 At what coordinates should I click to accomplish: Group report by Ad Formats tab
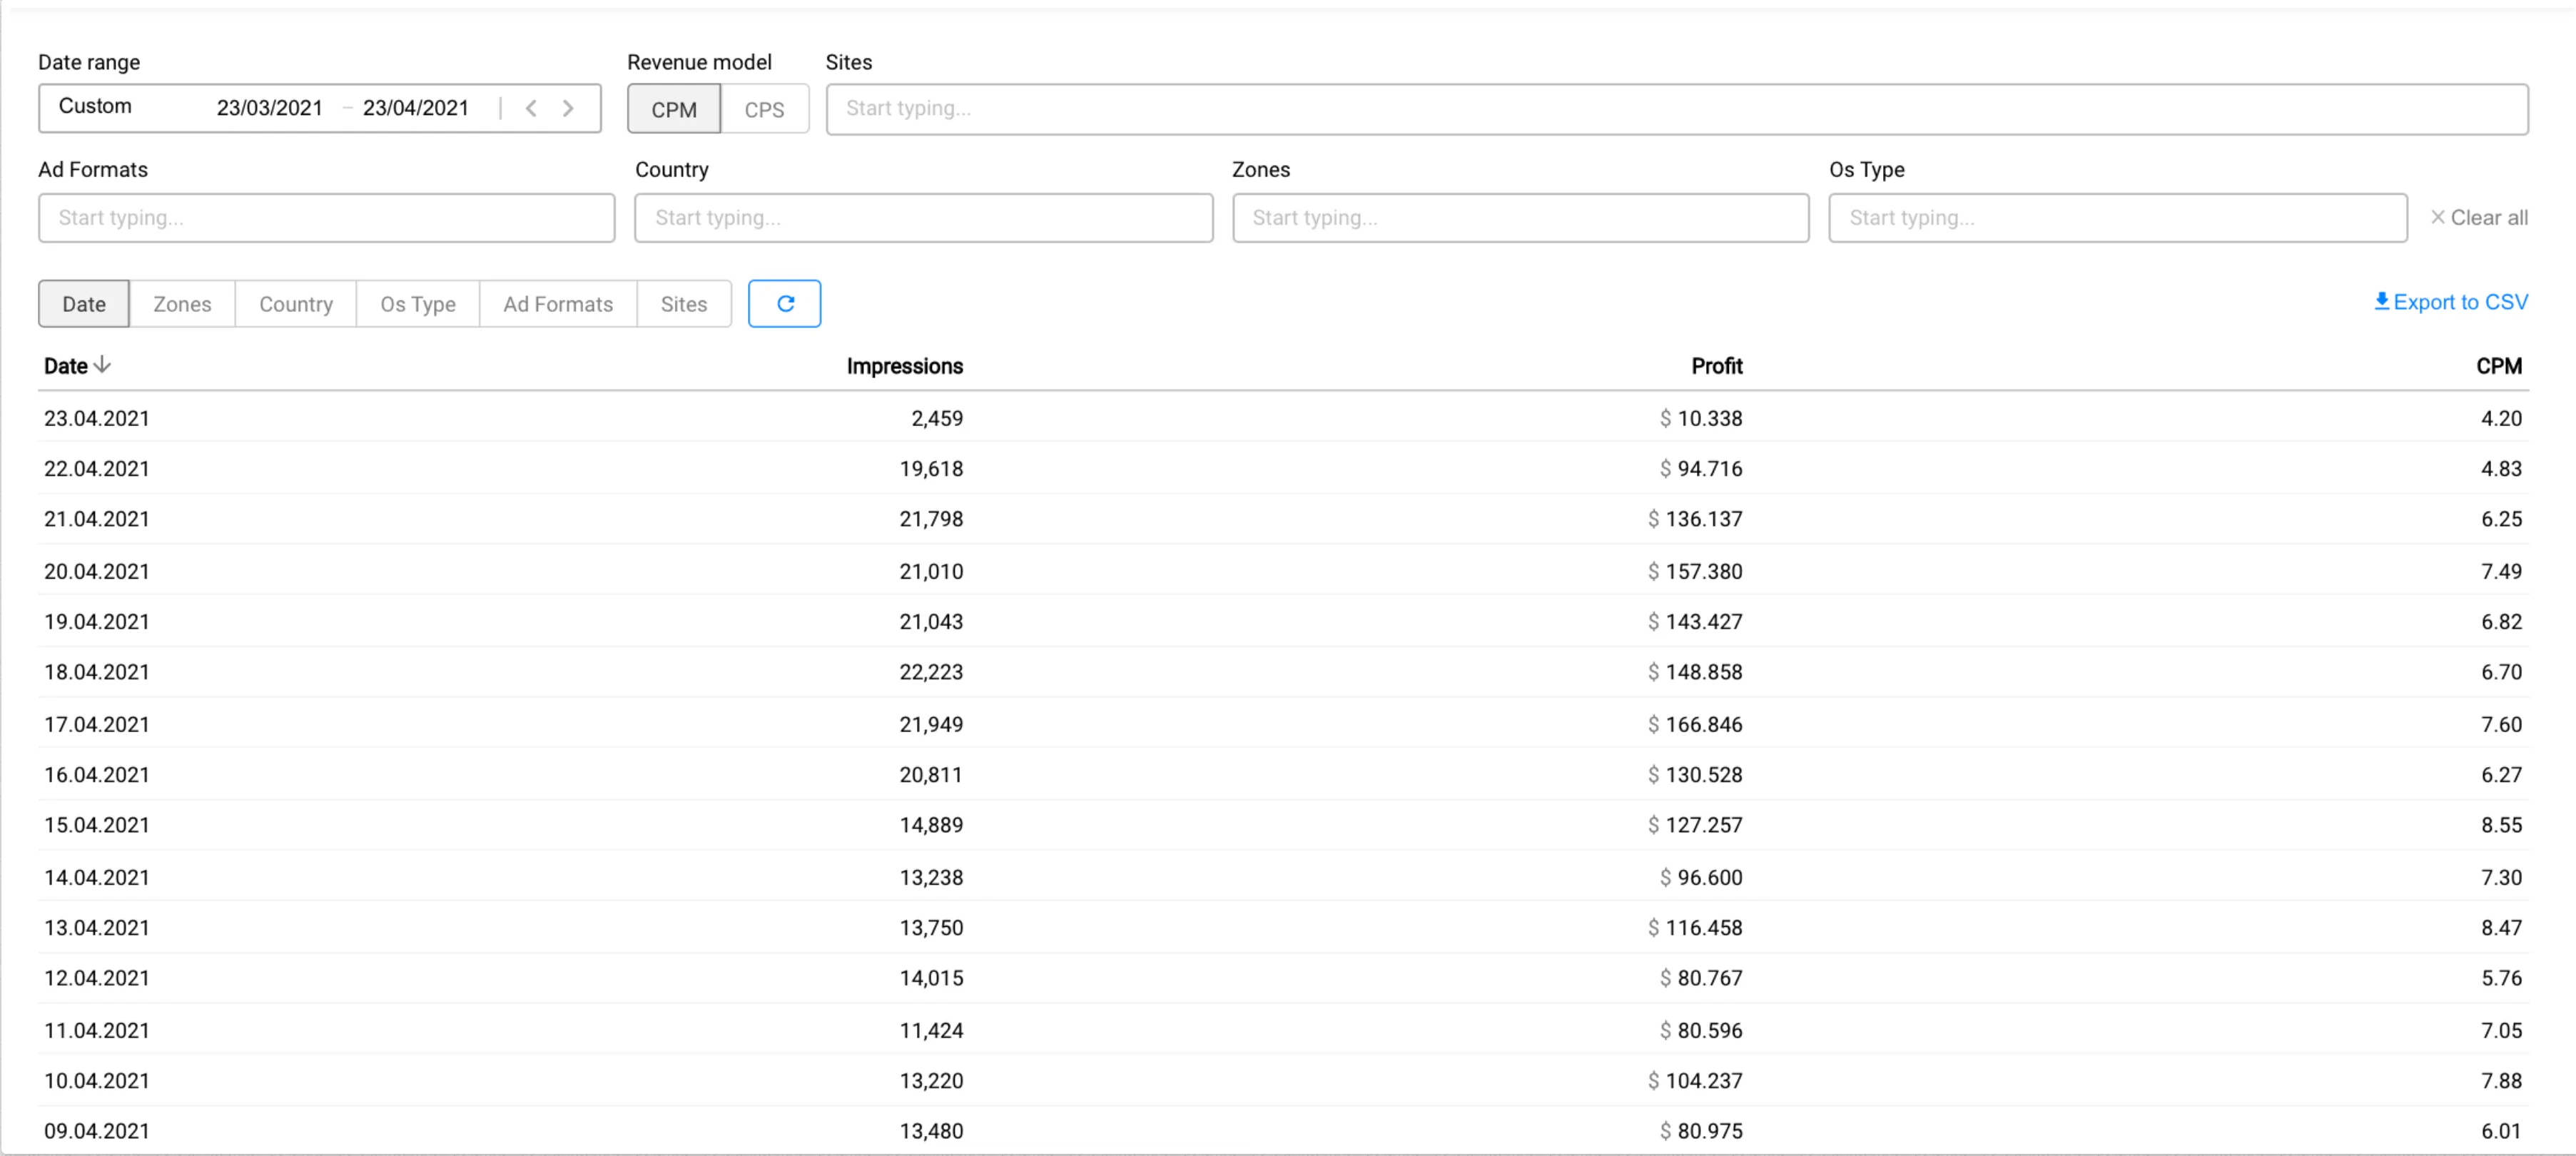click(558, 304)
